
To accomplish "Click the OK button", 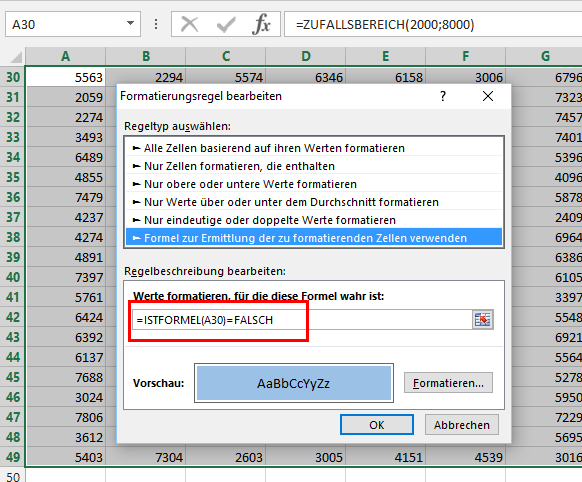I will [x=377, y=425].
